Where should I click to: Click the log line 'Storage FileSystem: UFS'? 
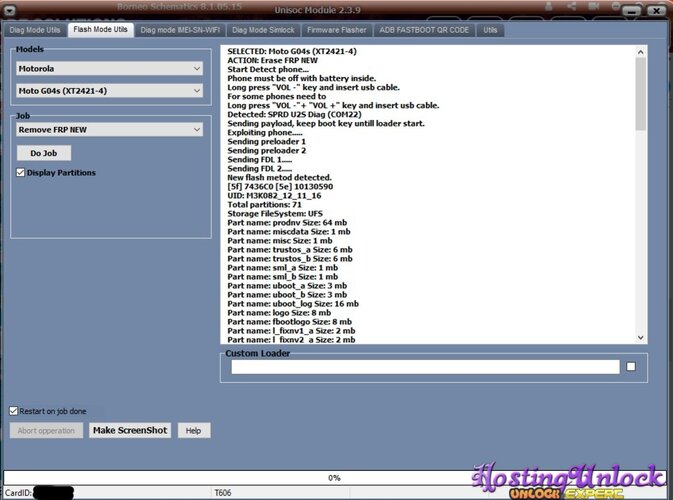[275, 214]
